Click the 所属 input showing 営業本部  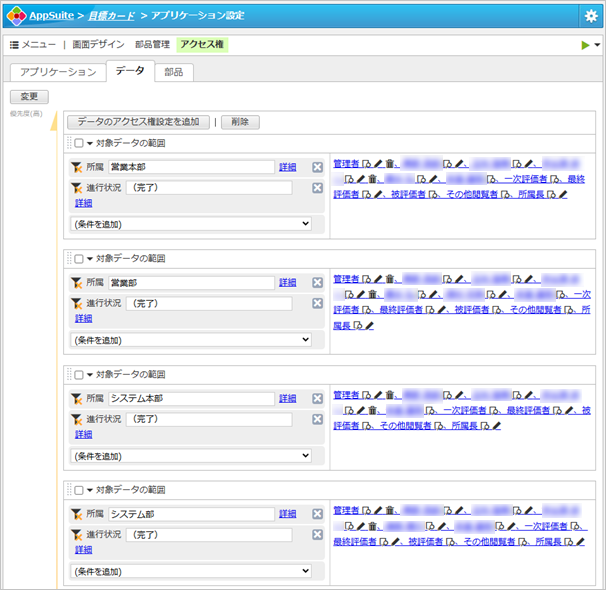(191, 167)
